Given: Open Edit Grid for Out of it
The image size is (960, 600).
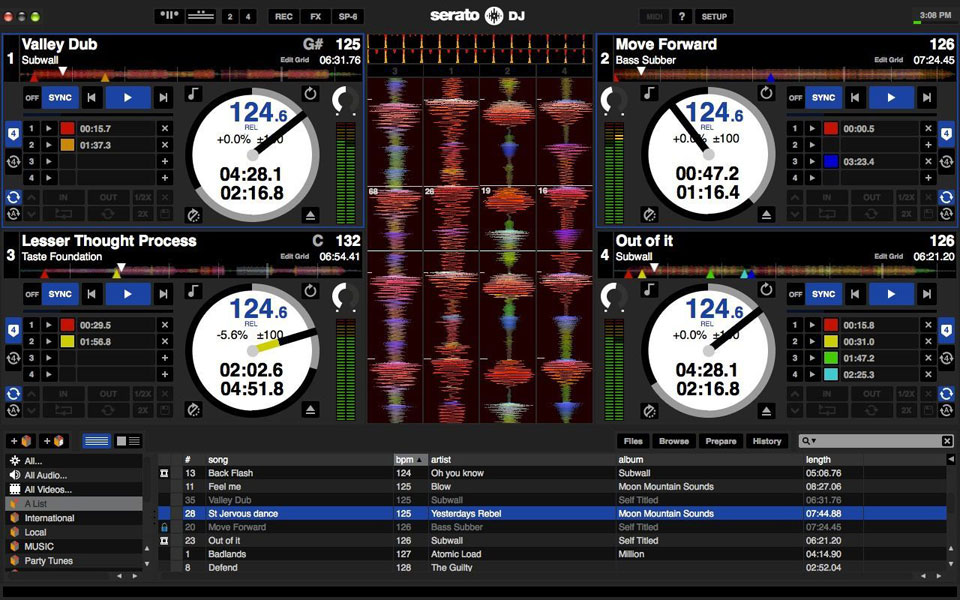Looking at the screenshot, I should tap(888, 257).
